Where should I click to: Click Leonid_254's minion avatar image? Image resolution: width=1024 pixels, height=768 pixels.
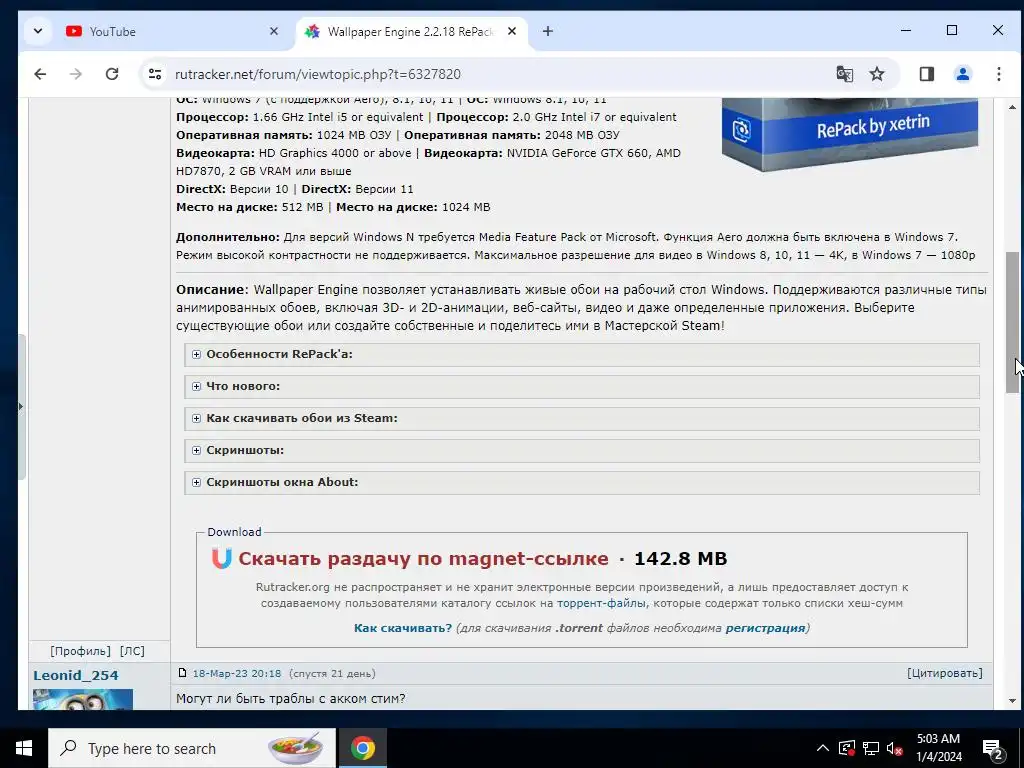83,699
